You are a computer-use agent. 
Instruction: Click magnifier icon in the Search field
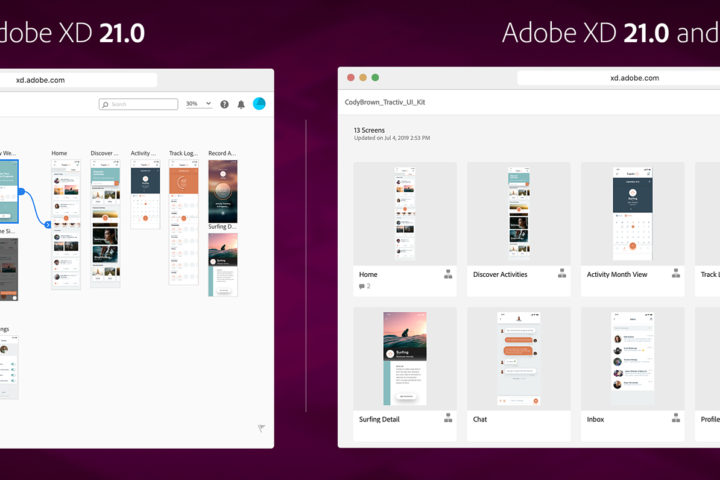[x=105, y=104]
